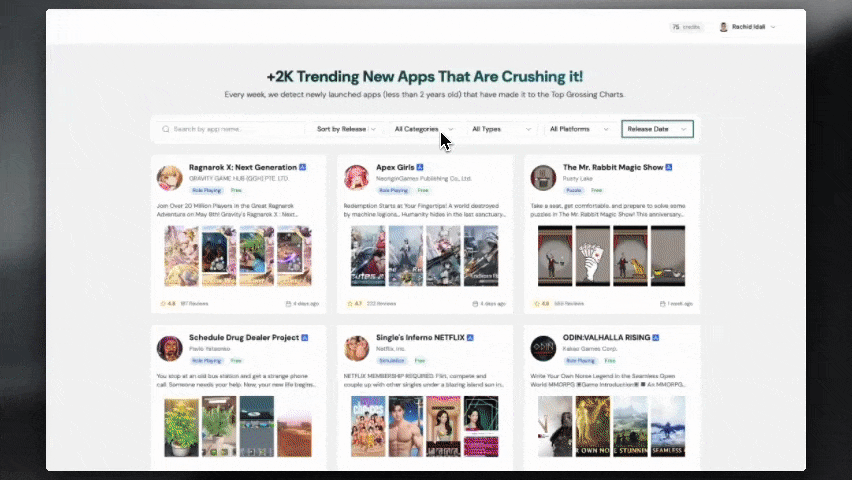The height and width of the screenshot is (480, 852).
Task: Click the Role Playing tag on Apex Girls card
Action: tap(393, 190)
